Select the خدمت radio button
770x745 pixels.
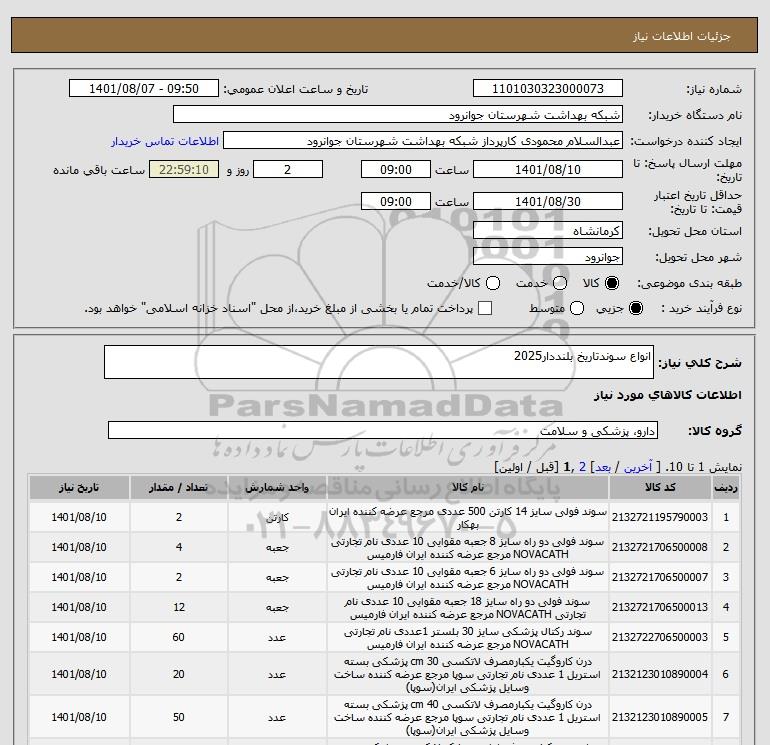[x=560, y=283]
